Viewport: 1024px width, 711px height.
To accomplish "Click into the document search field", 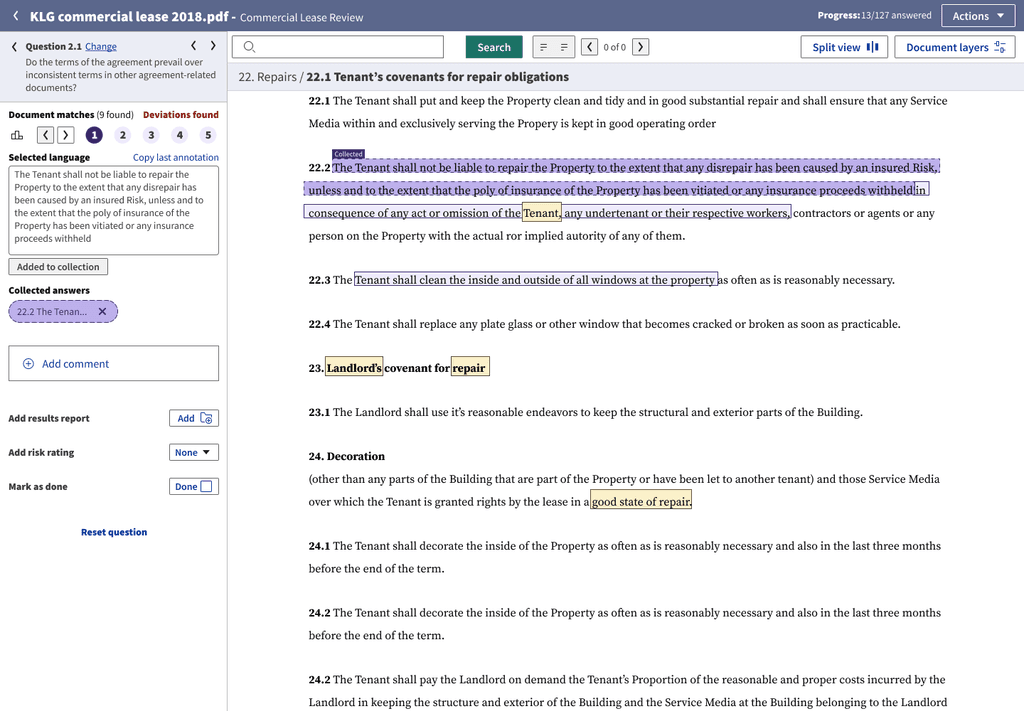I will [346, 47].
